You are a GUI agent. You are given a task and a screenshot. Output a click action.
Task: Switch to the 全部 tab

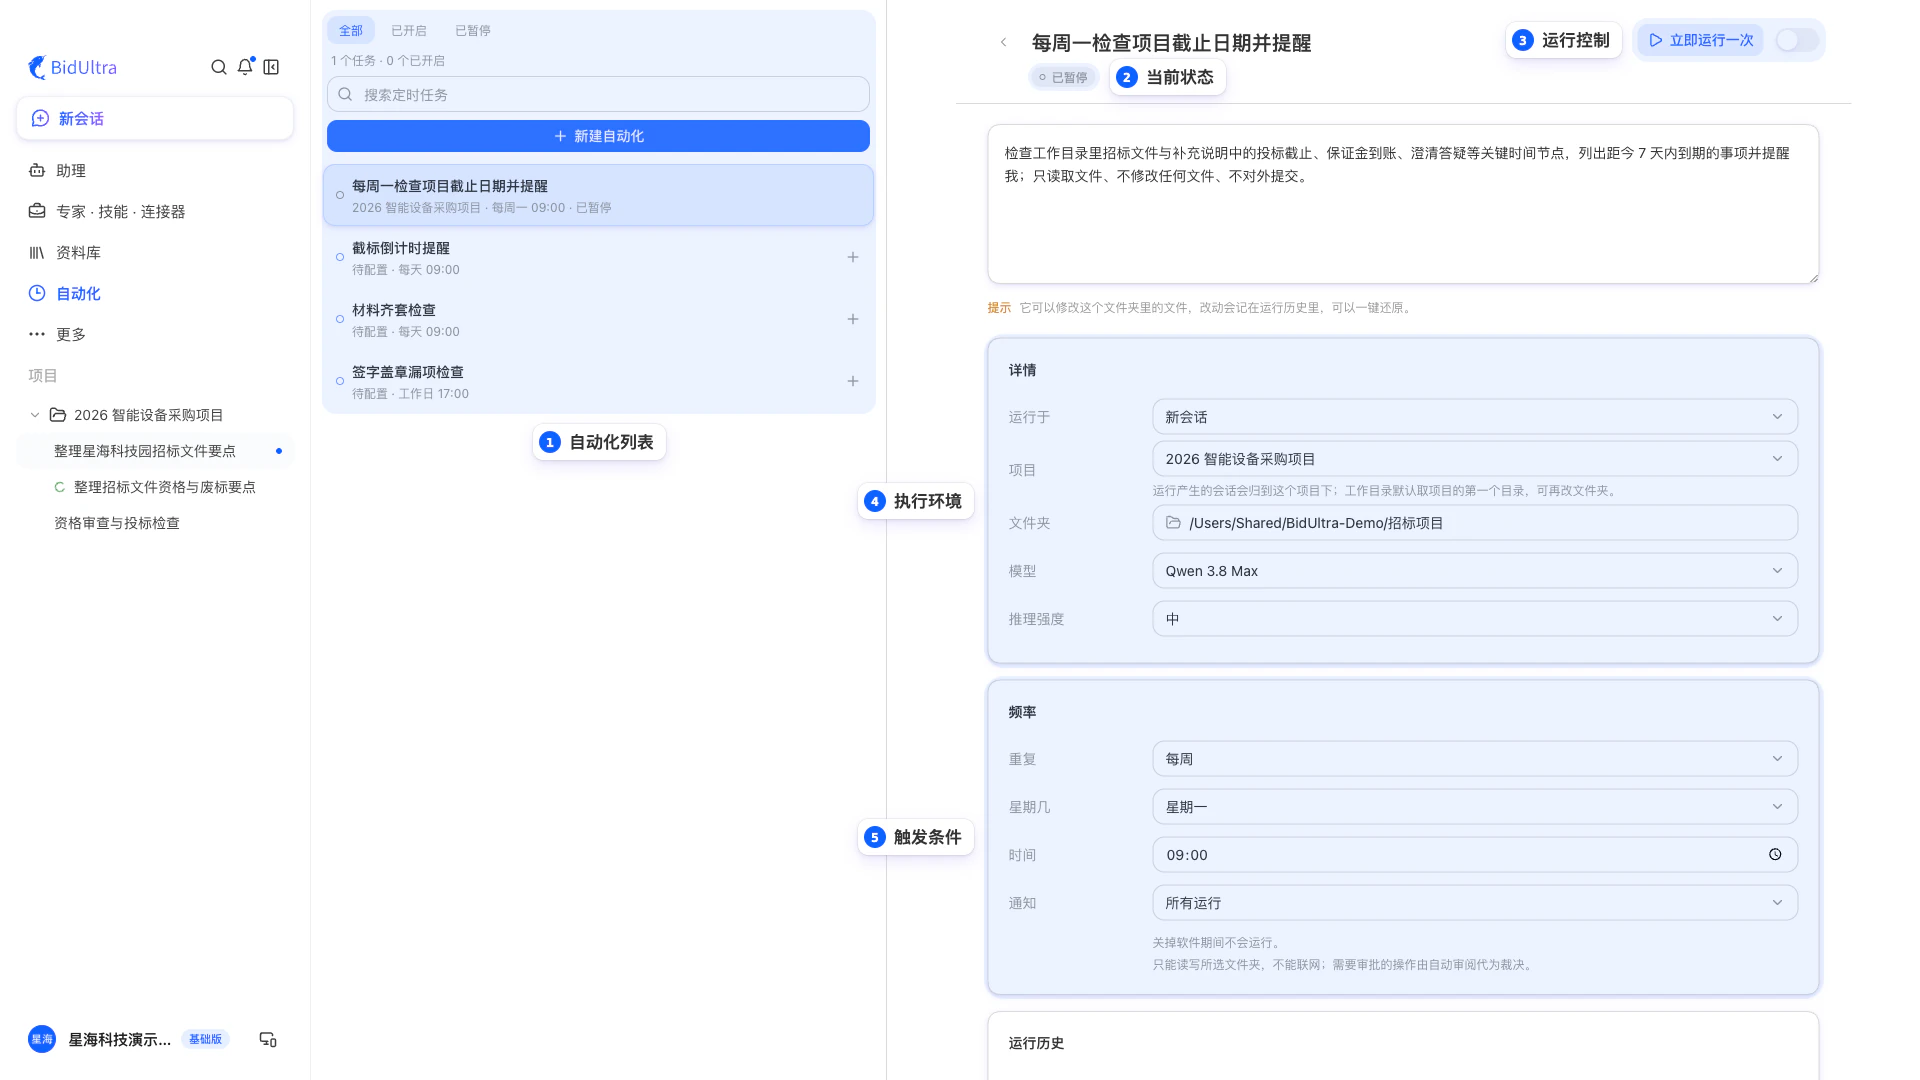351,30
